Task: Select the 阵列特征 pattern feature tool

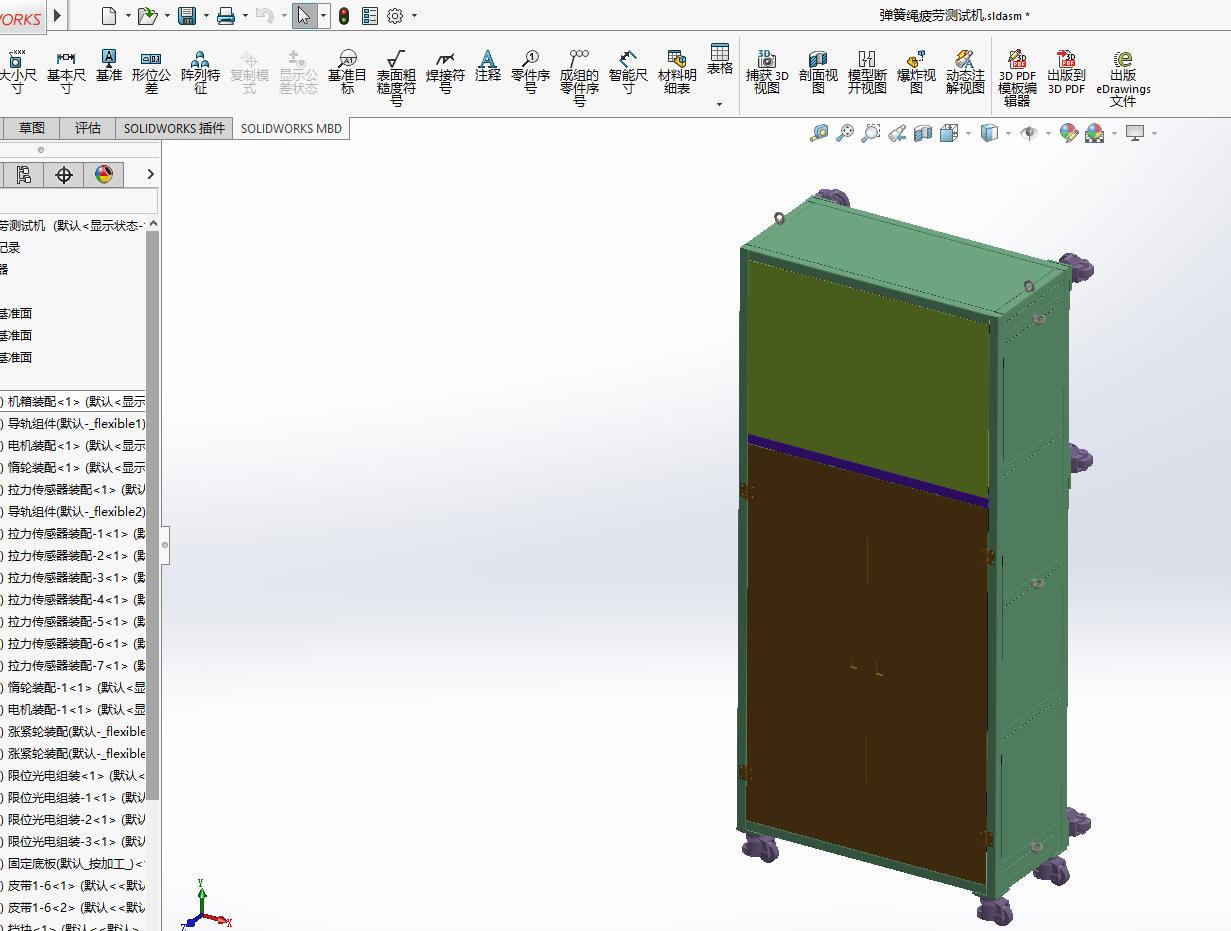Action: (200, 73)
